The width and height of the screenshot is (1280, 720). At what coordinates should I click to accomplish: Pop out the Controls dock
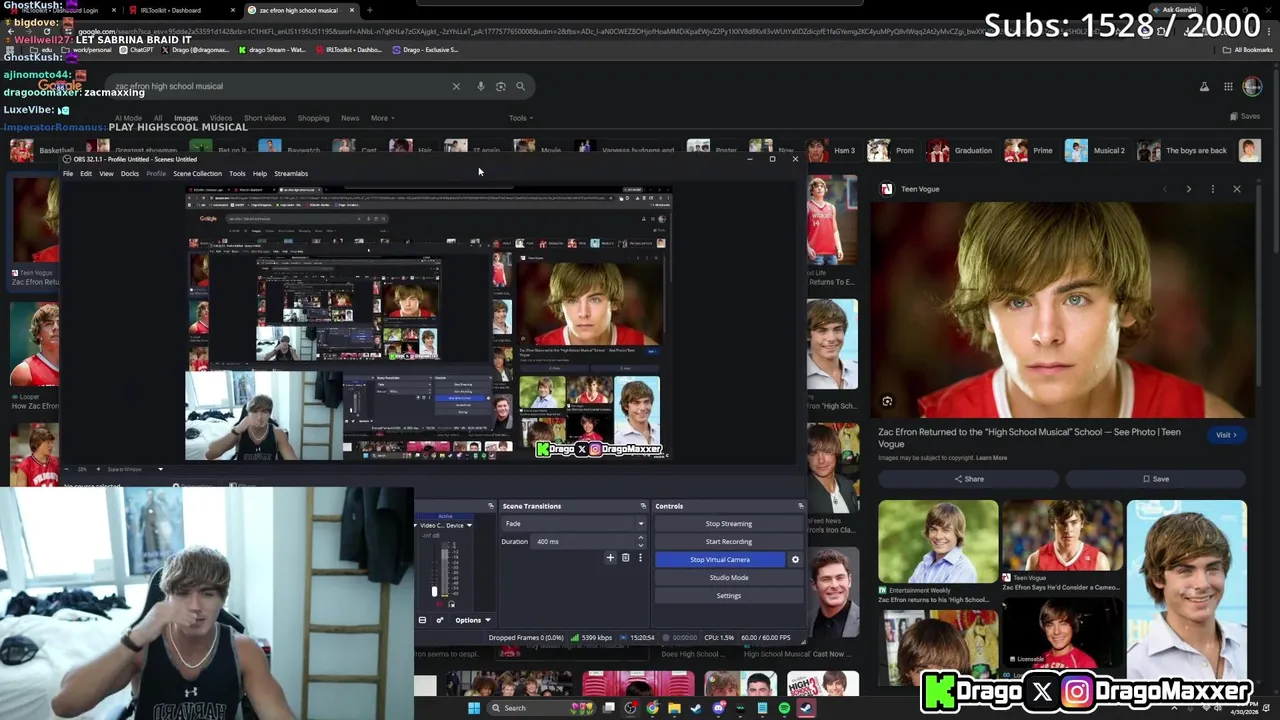point(800,506)
